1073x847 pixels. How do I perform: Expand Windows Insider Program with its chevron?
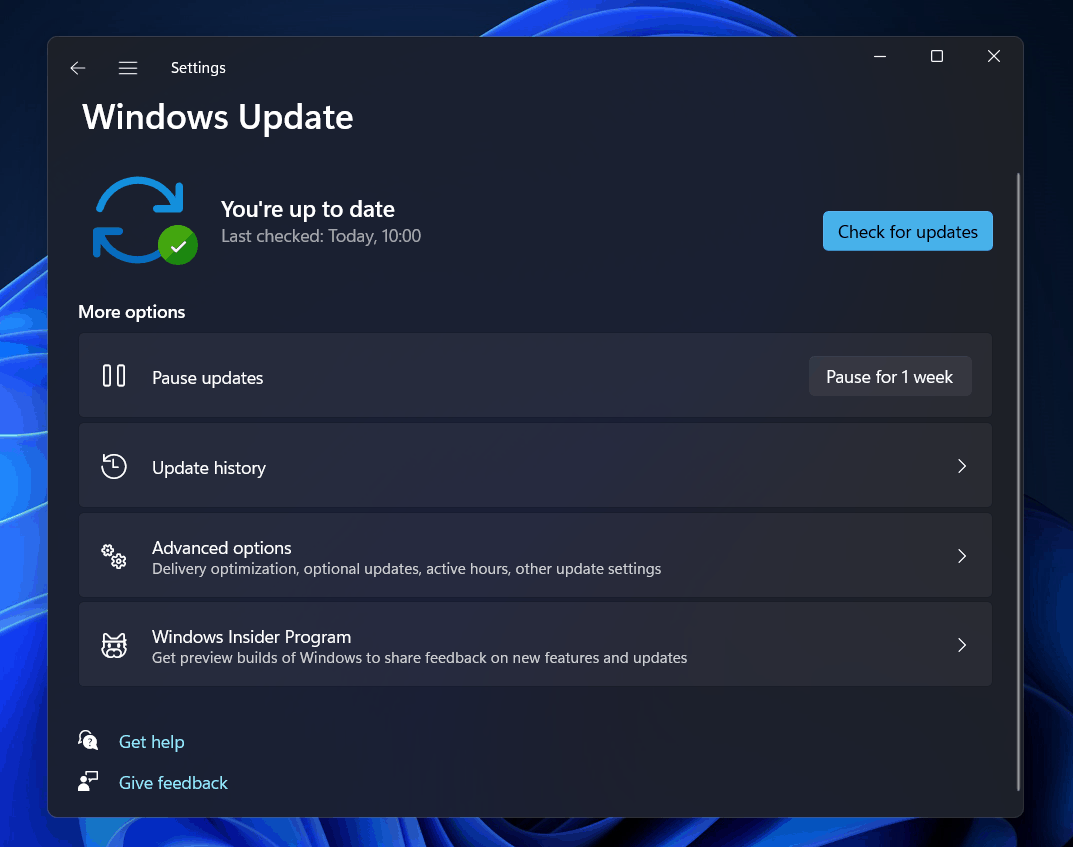tap(961, 645)
